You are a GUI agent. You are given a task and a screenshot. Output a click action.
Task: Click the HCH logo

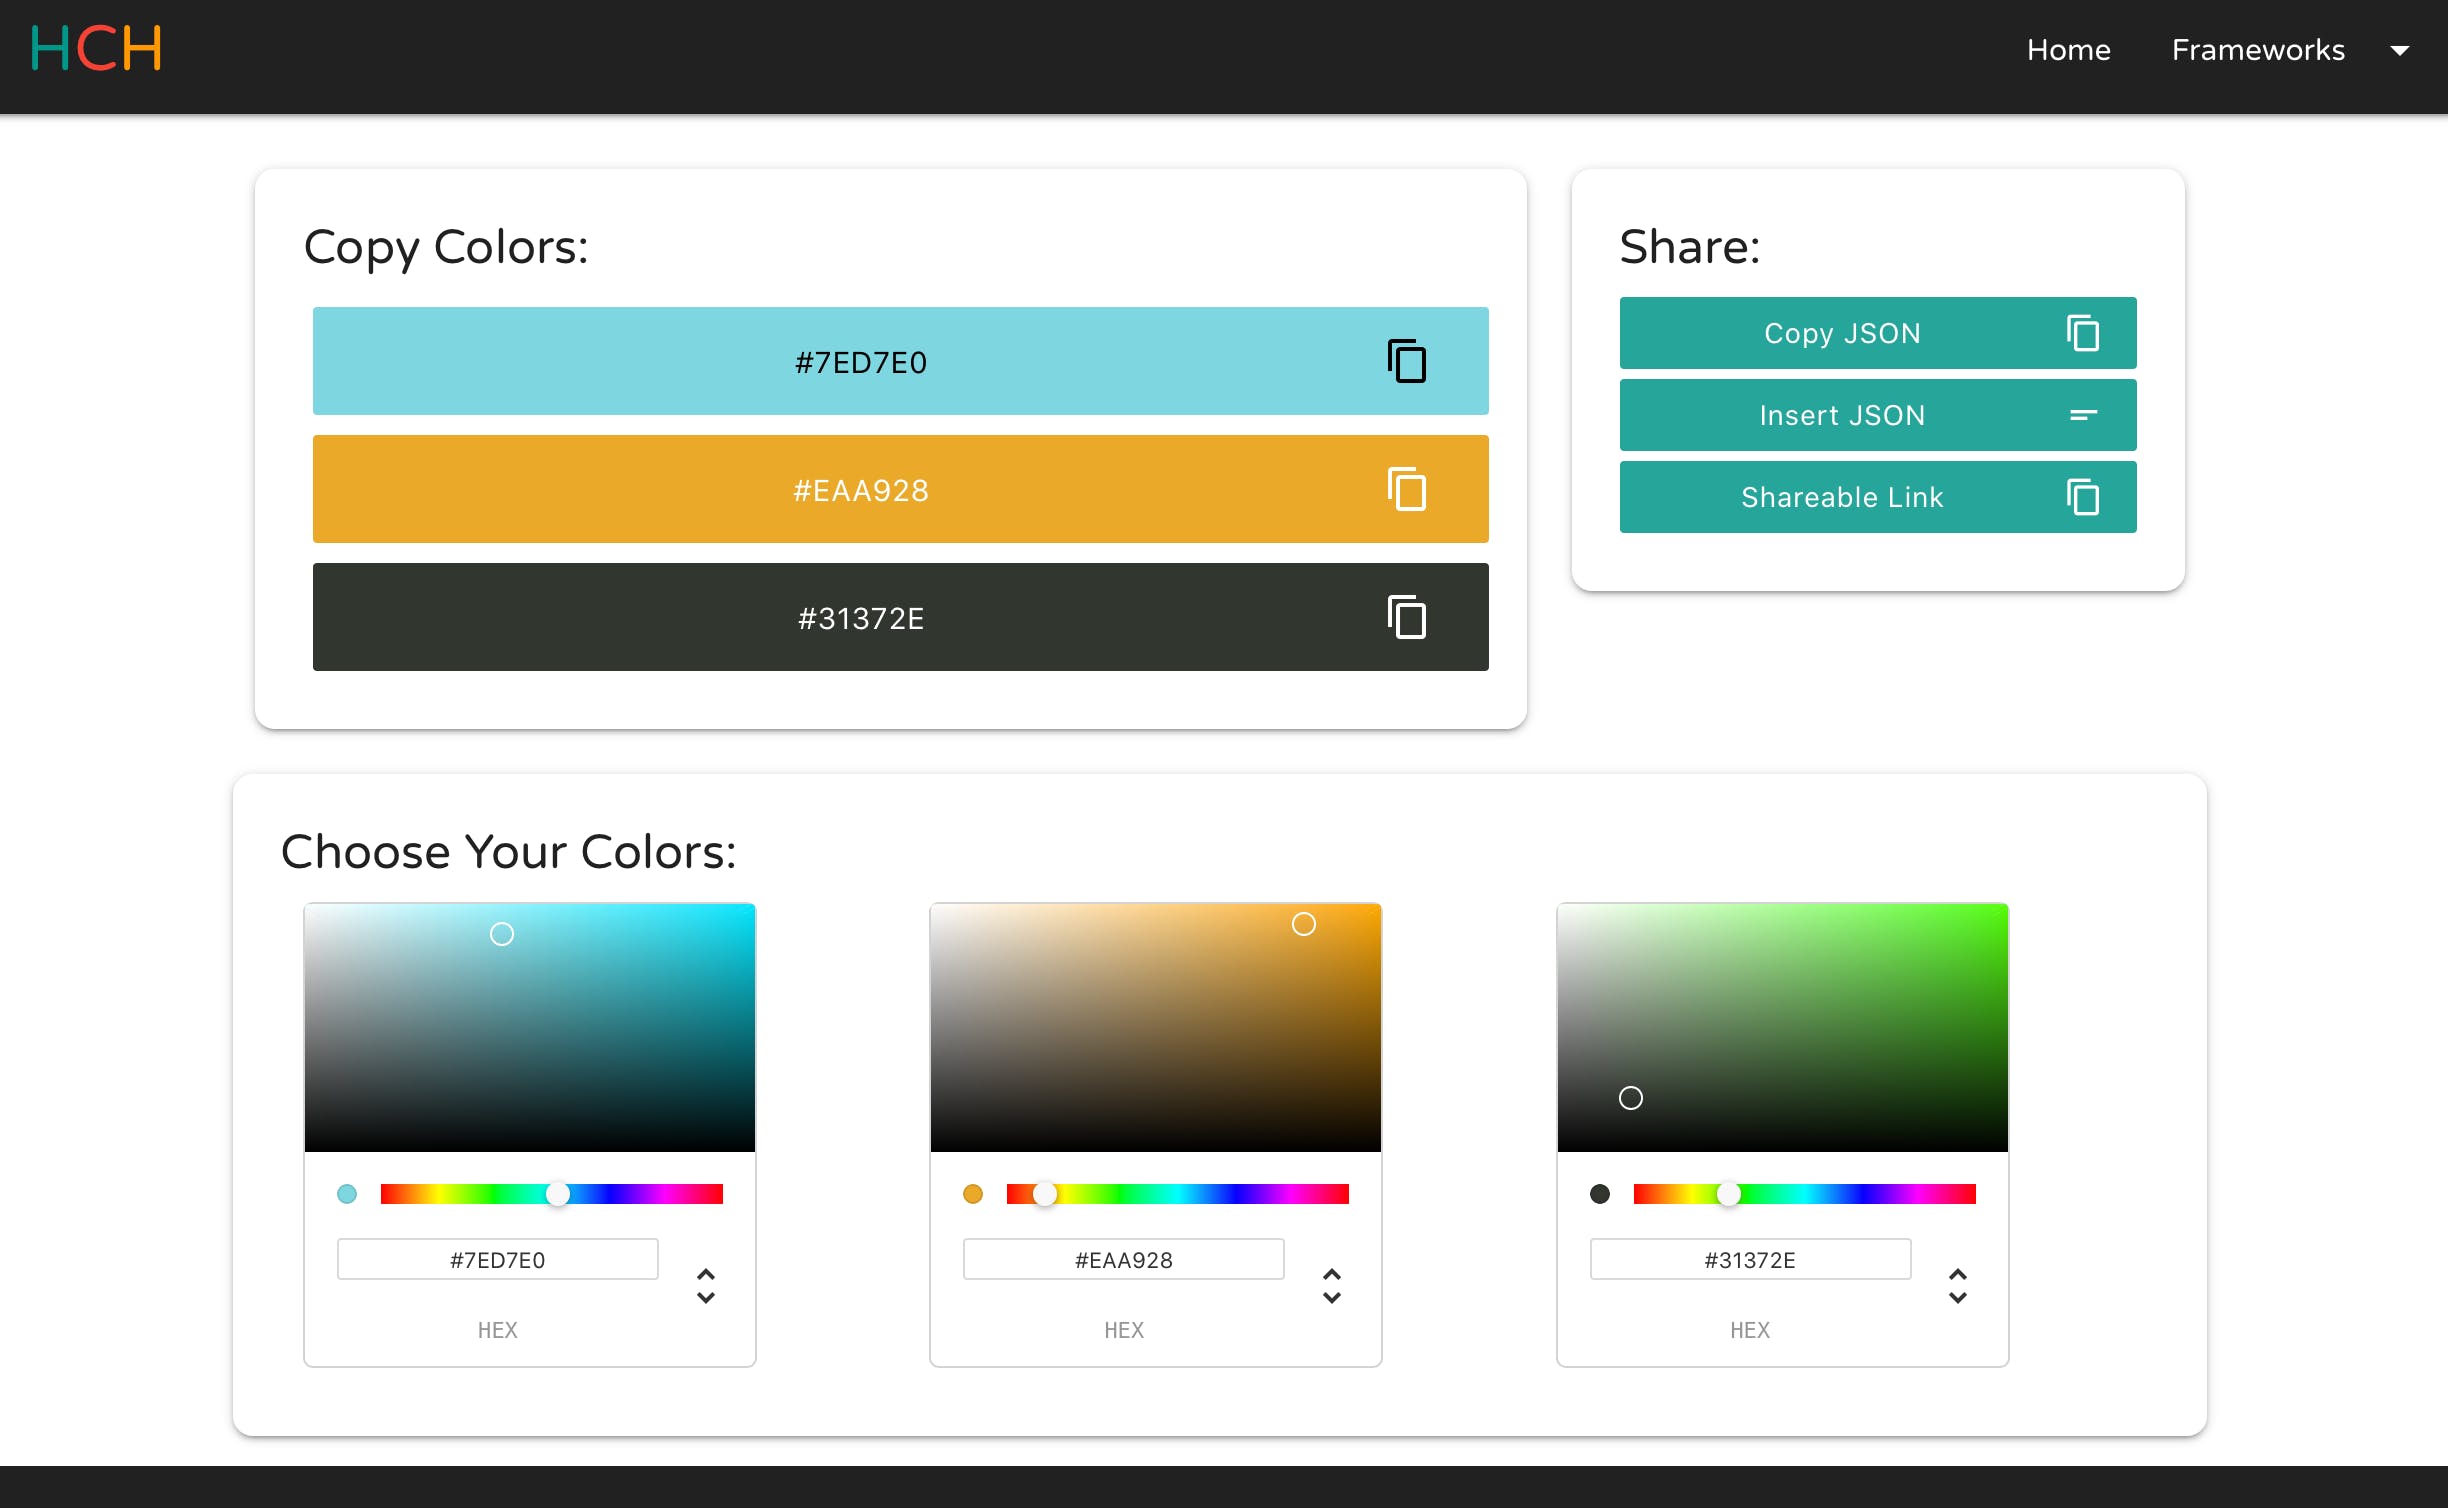pyautogui.click(x=96, y=48)
